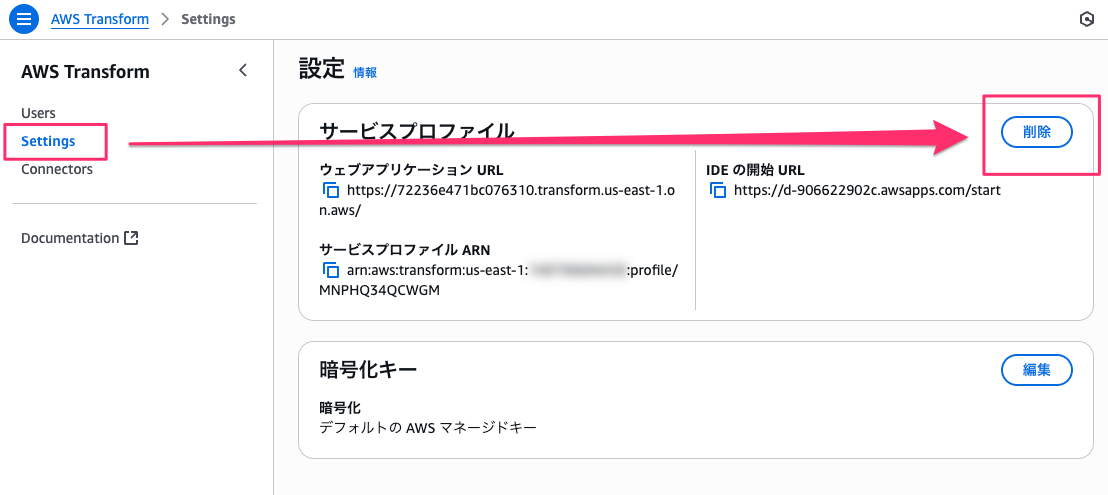Click the external link icon beside Documentation
Viewport: 1108px width, 495px height.
click(131, 238)
